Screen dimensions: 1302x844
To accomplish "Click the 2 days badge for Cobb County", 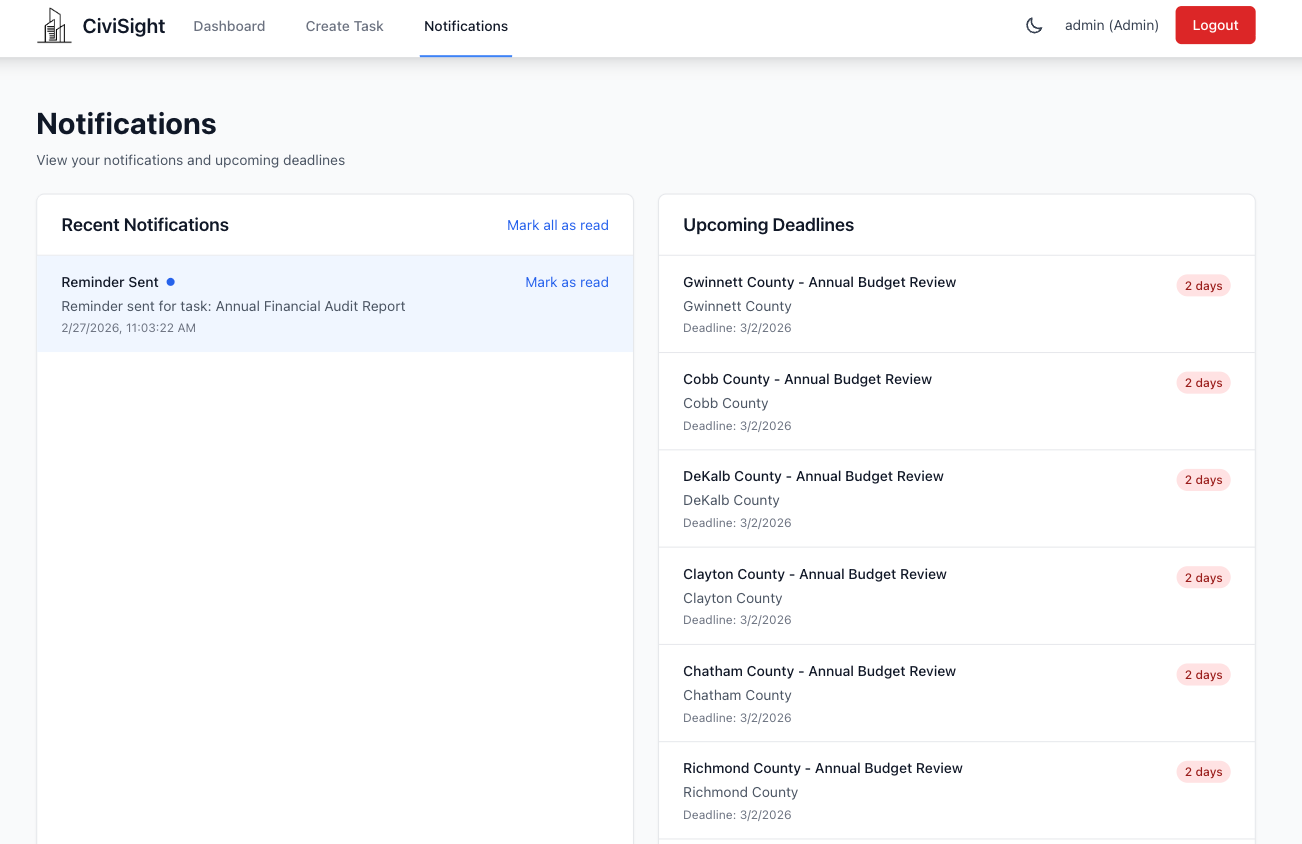I will click(1202, 382).
